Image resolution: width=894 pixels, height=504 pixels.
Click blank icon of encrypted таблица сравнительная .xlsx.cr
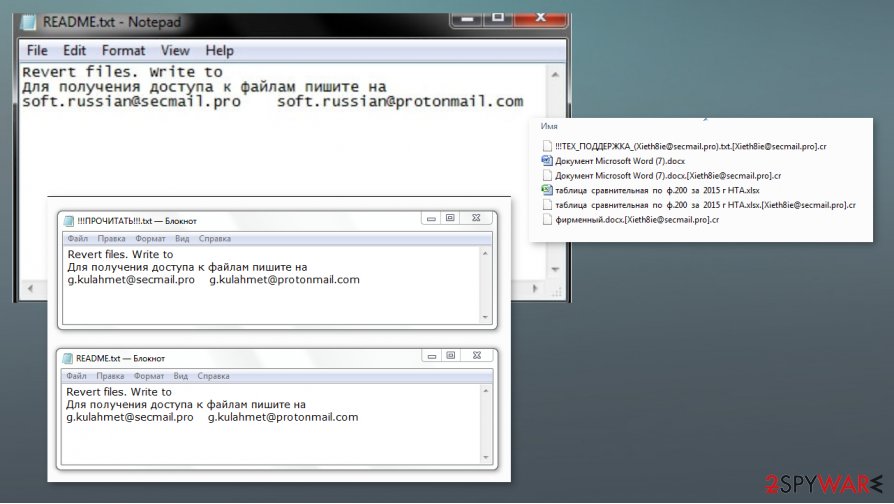547,205
